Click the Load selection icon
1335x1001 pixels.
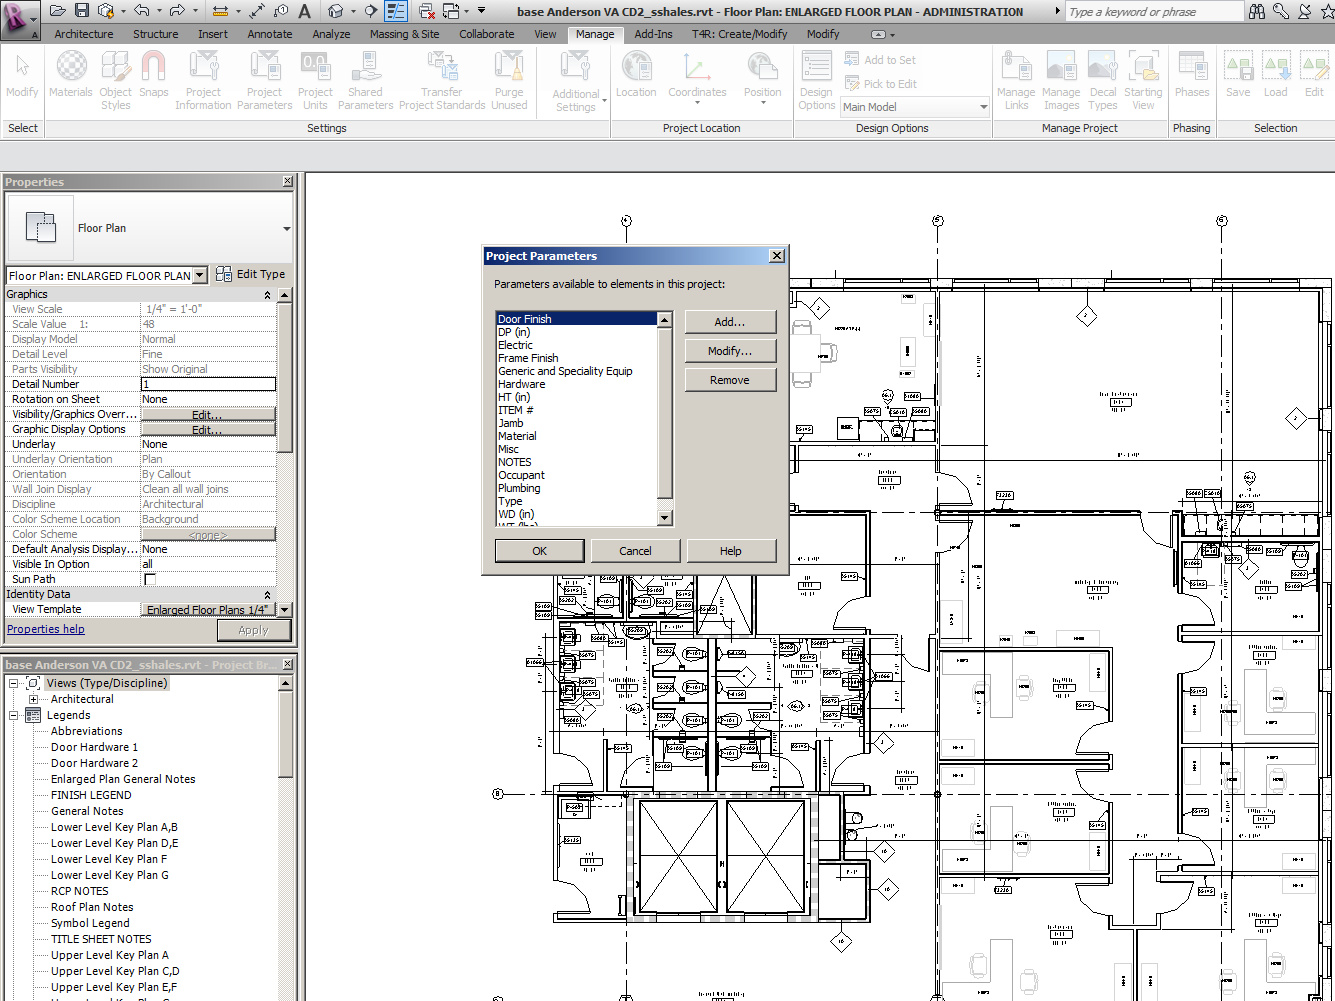point(1276,76)
